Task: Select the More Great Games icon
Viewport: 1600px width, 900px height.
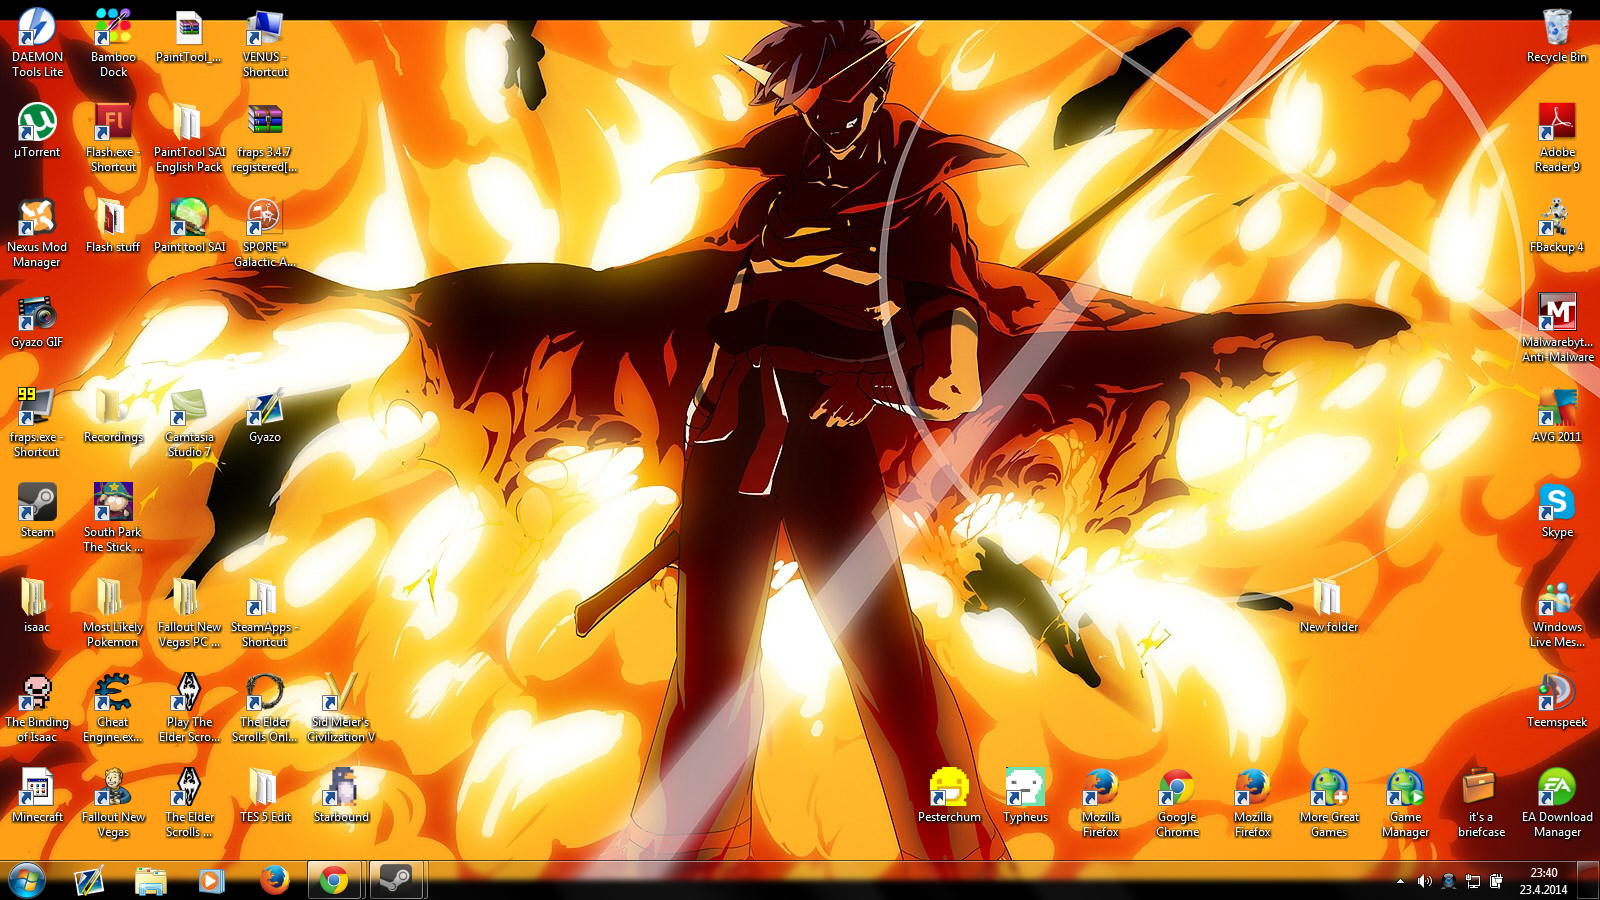Action: [1329, 804]
